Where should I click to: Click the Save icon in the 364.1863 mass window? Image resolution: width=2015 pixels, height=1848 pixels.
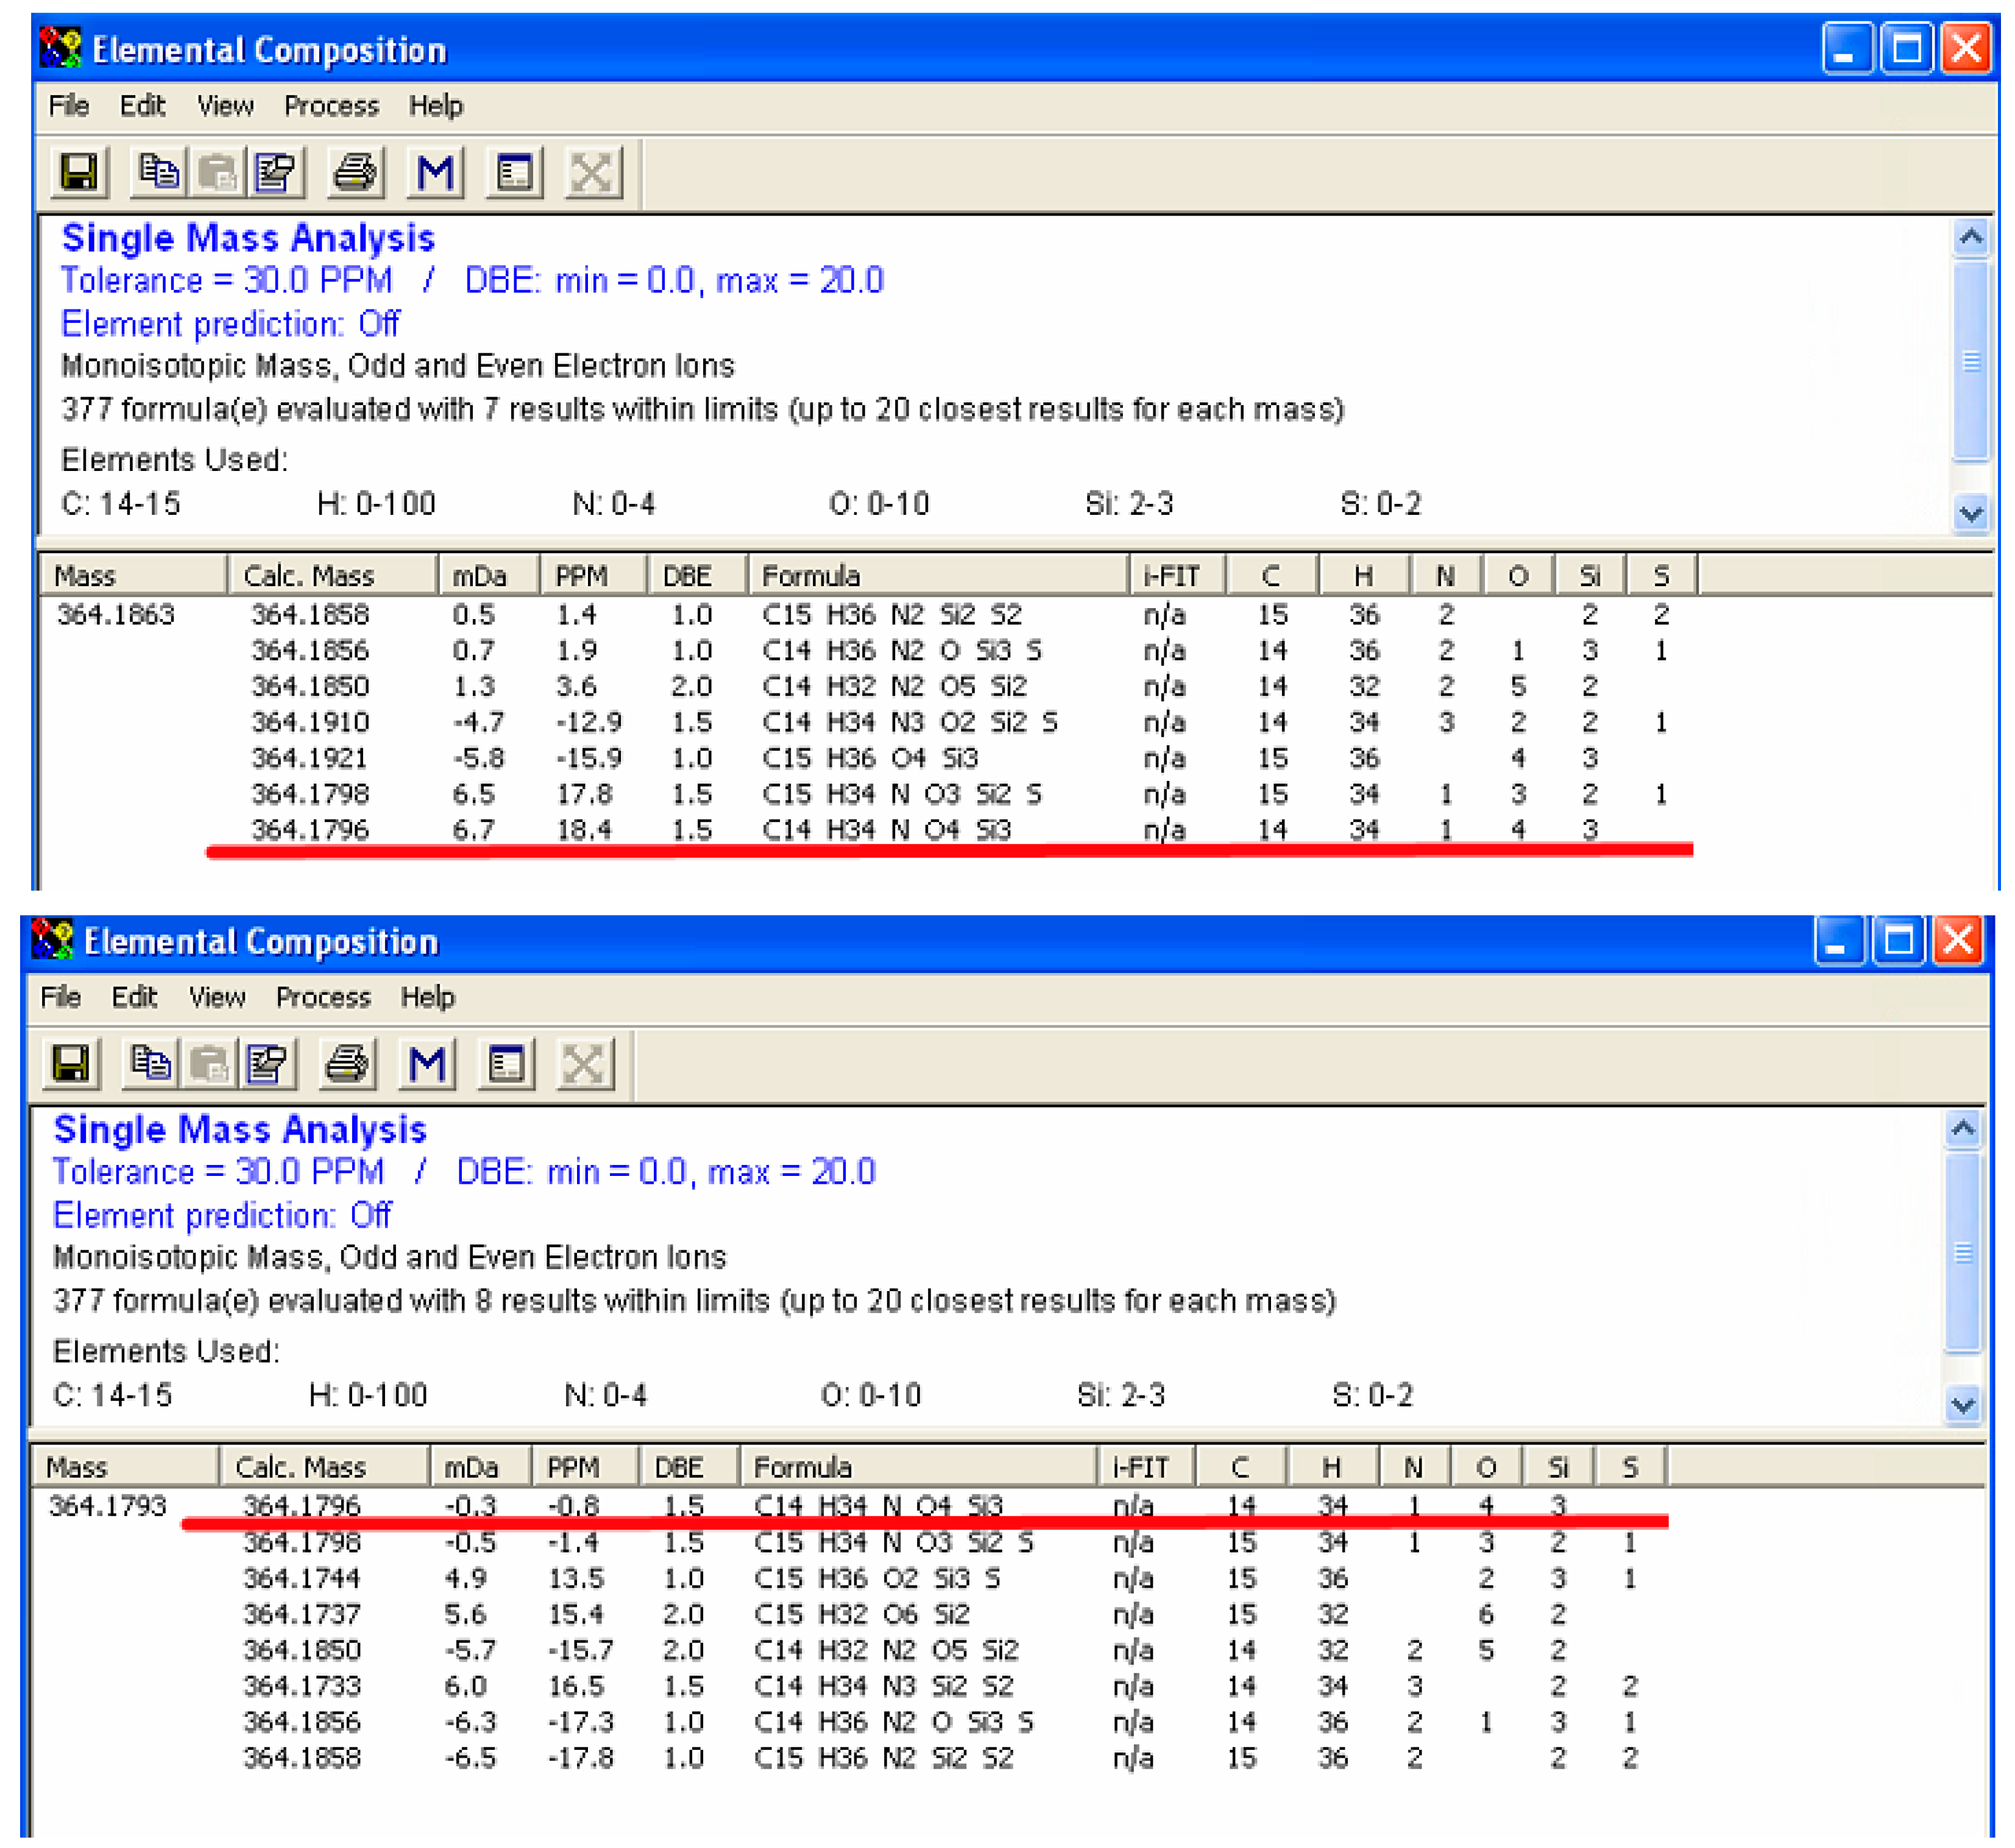pos(78,172)
